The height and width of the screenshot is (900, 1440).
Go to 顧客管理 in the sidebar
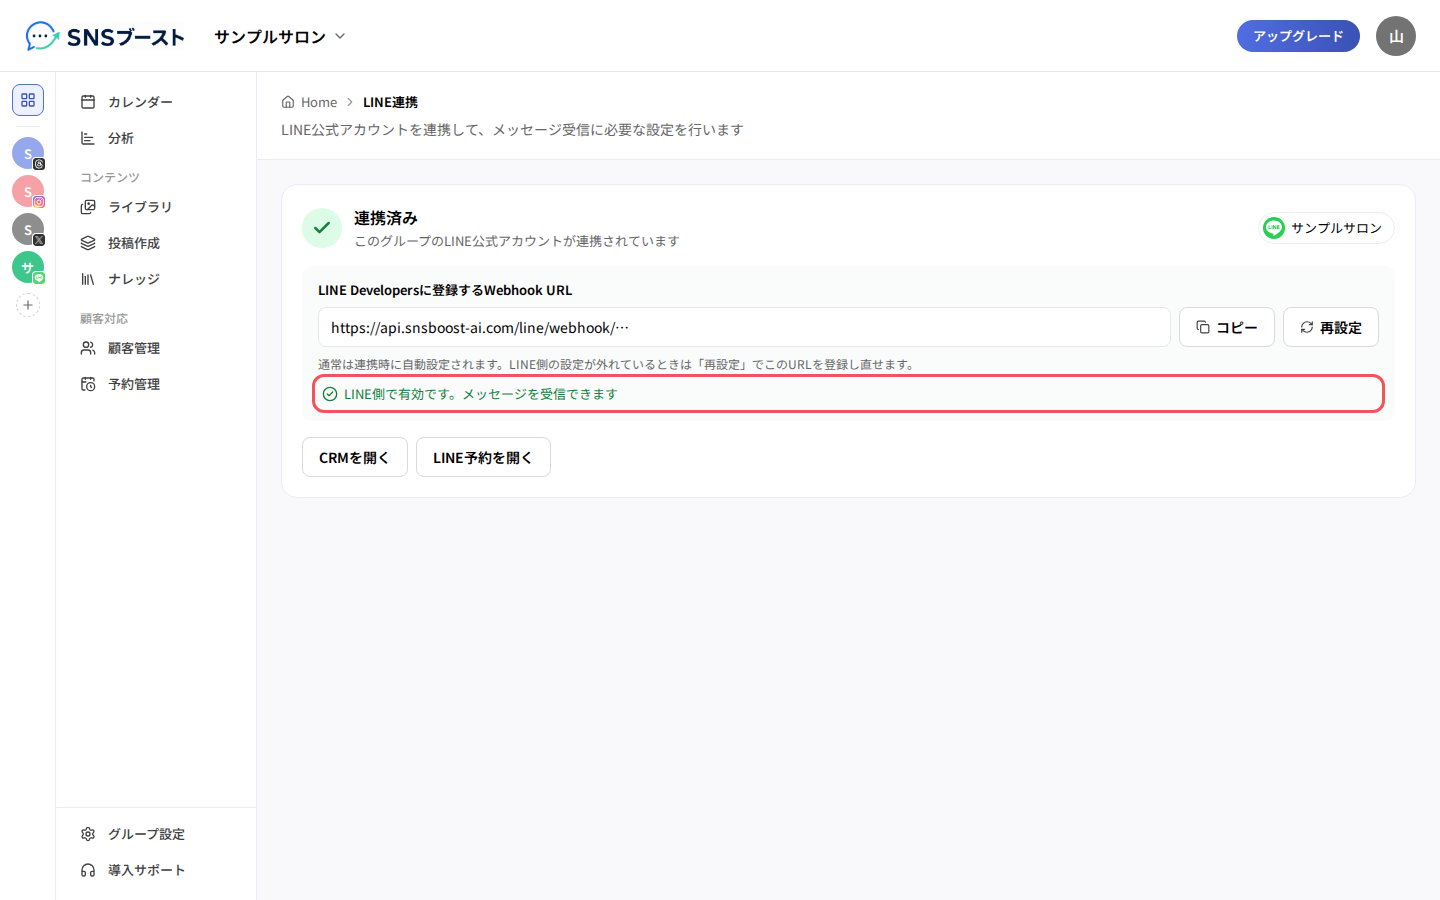tap(156, 348)
